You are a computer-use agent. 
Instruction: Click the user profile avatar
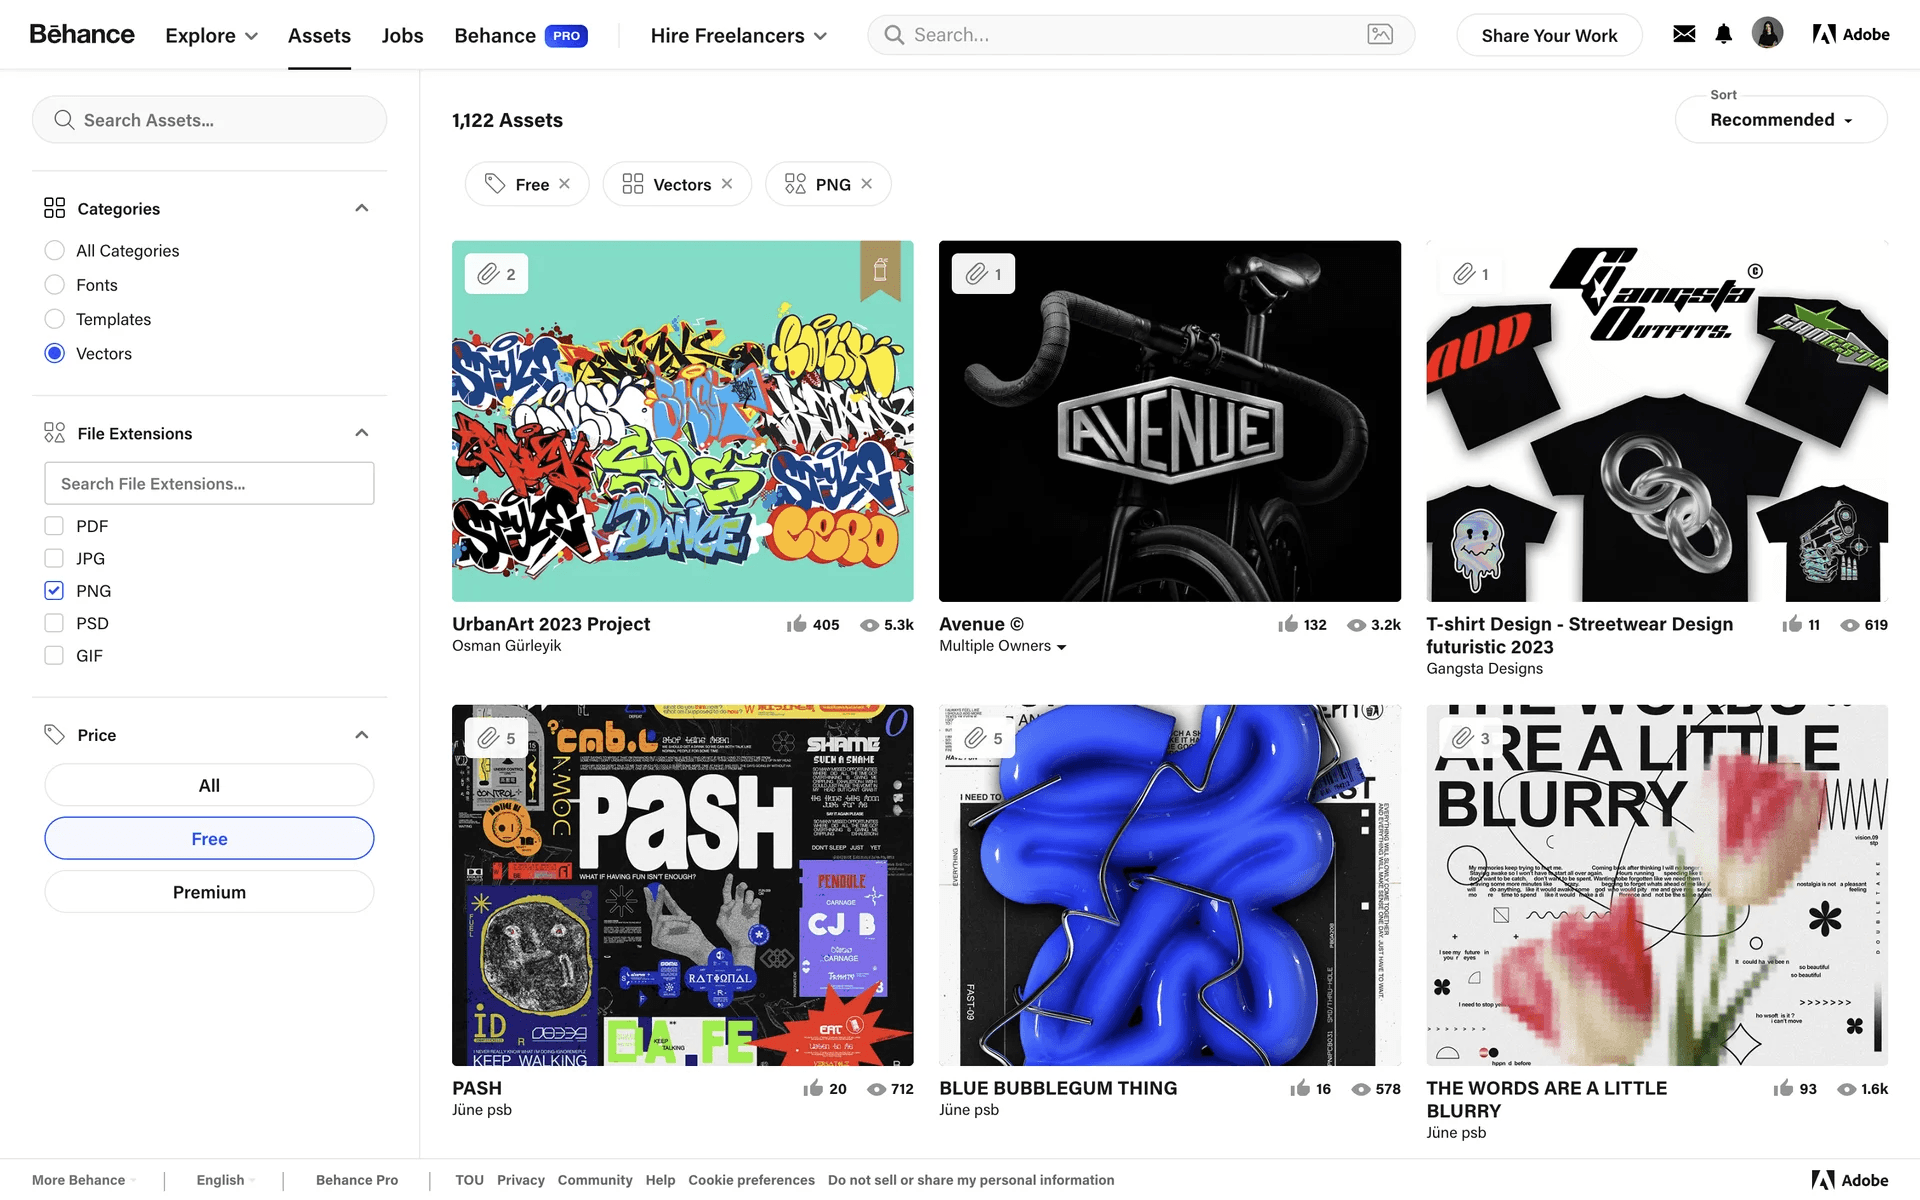(1767, 34)
